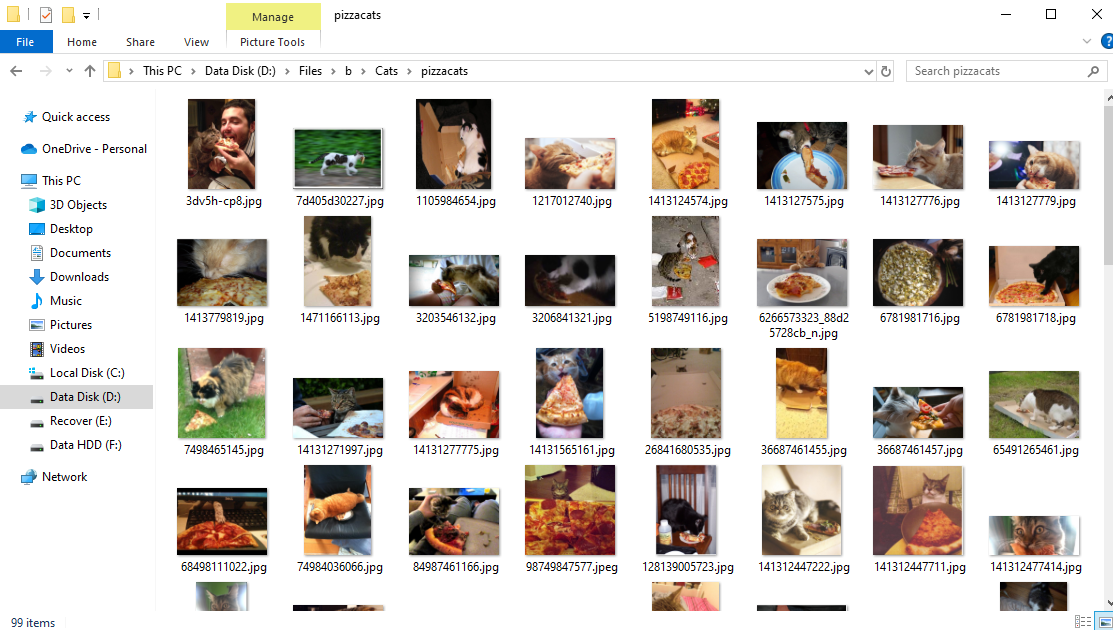Select Recover (E:) drive in navigation pane
The height and width of the screenshot is (630, 1113).
[x=80, y=421]
